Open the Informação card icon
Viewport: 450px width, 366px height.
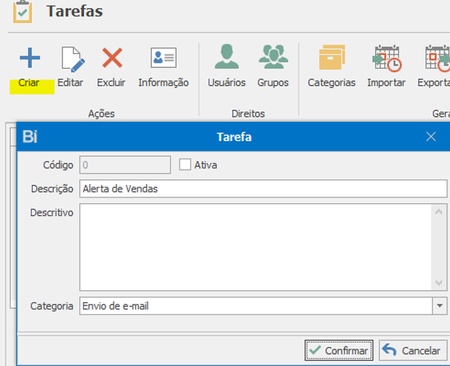163,58
